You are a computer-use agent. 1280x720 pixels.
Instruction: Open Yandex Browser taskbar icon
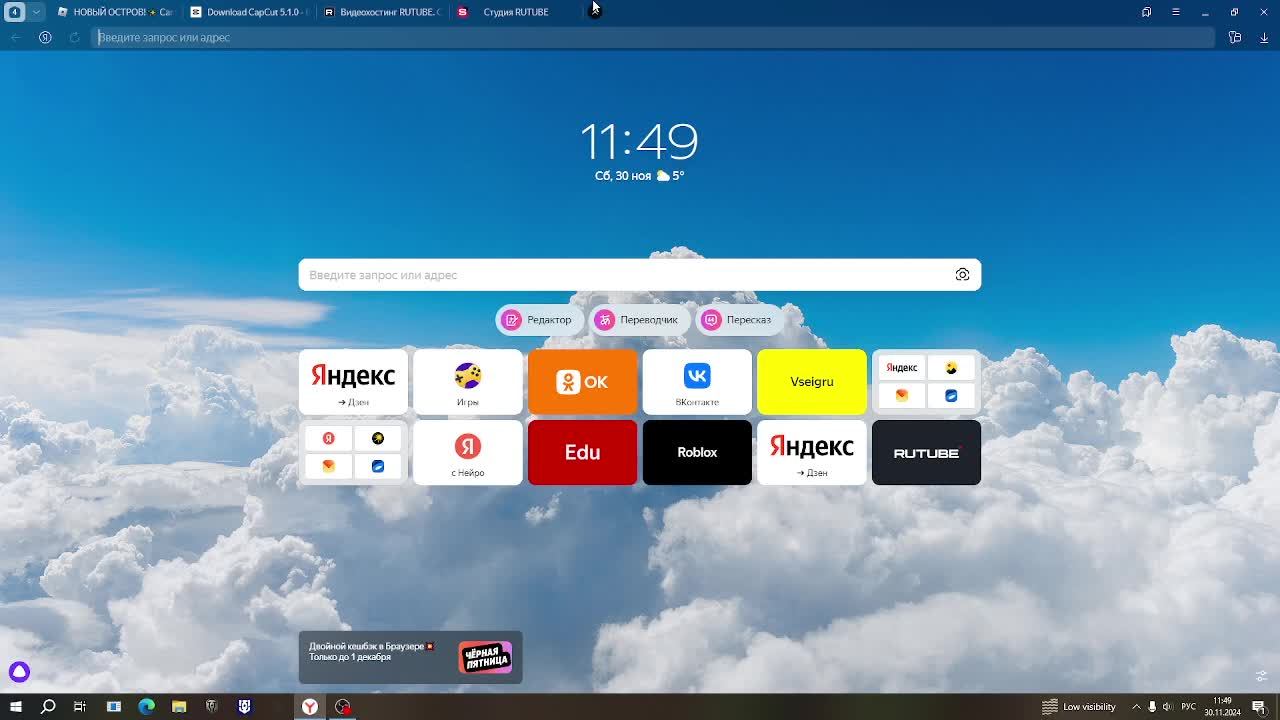[x=310, y=707]
